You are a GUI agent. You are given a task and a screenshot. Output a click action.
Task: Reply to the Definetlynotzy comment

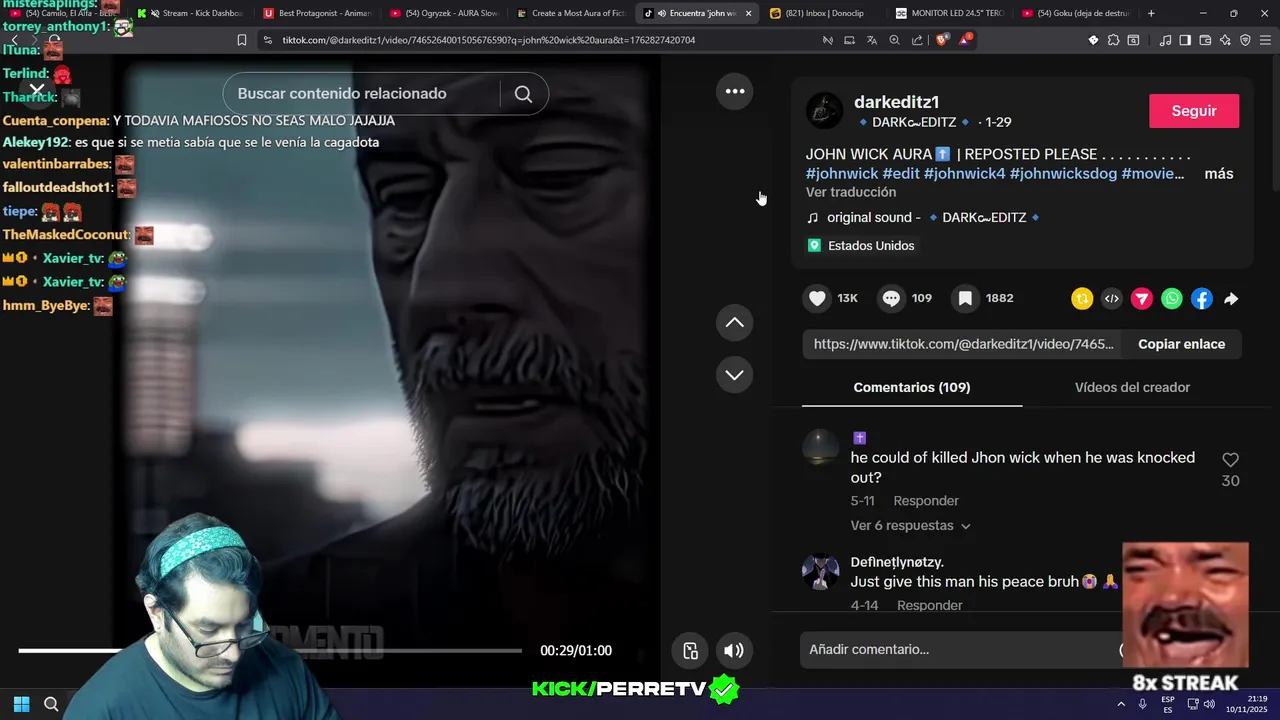(929, 606)
